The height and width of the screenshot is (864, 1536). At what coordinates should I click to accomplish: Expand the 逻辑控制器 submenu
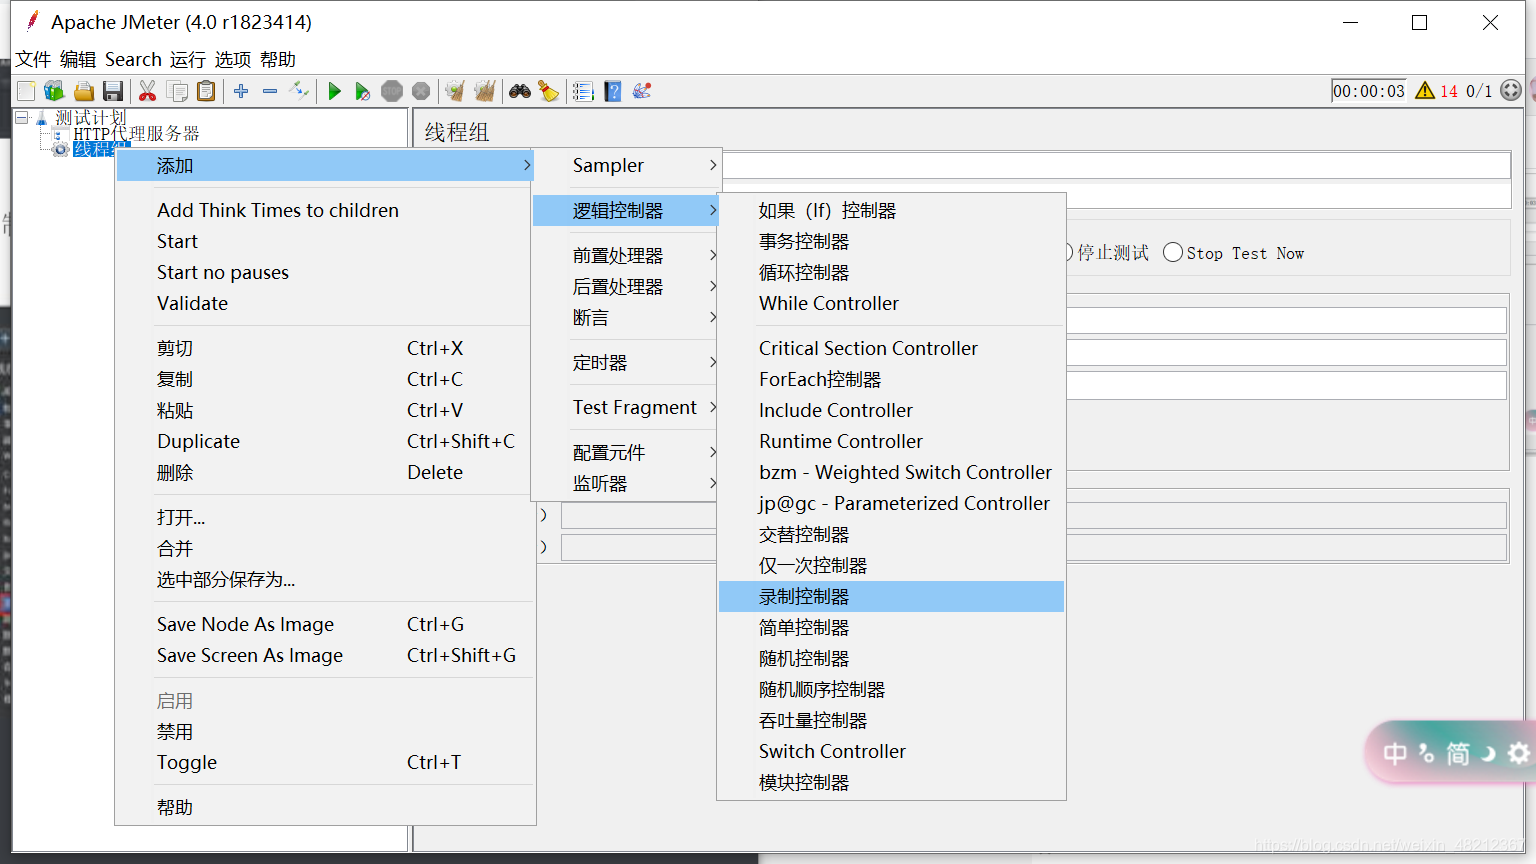[625, 210]
